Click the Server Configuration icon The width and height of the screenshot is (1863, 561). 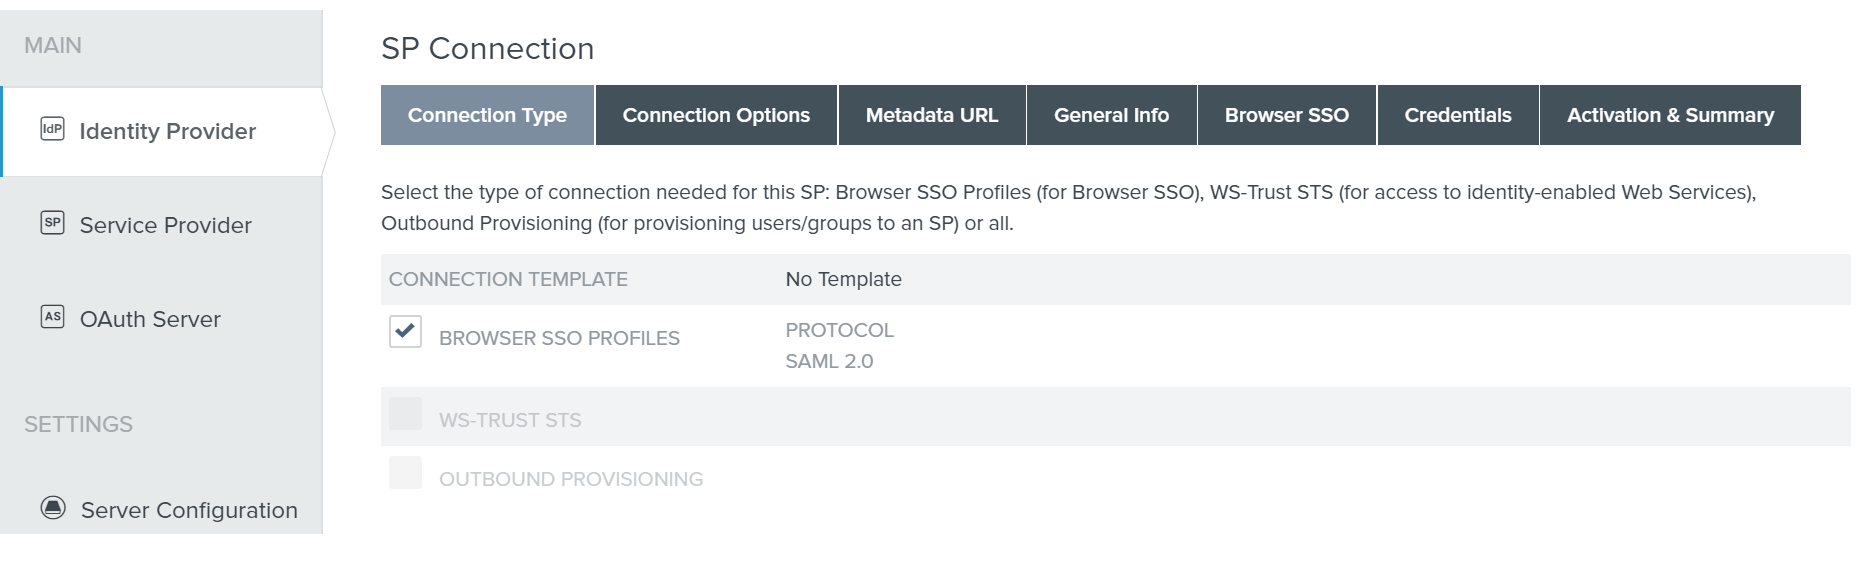click(x=53, y=508)
